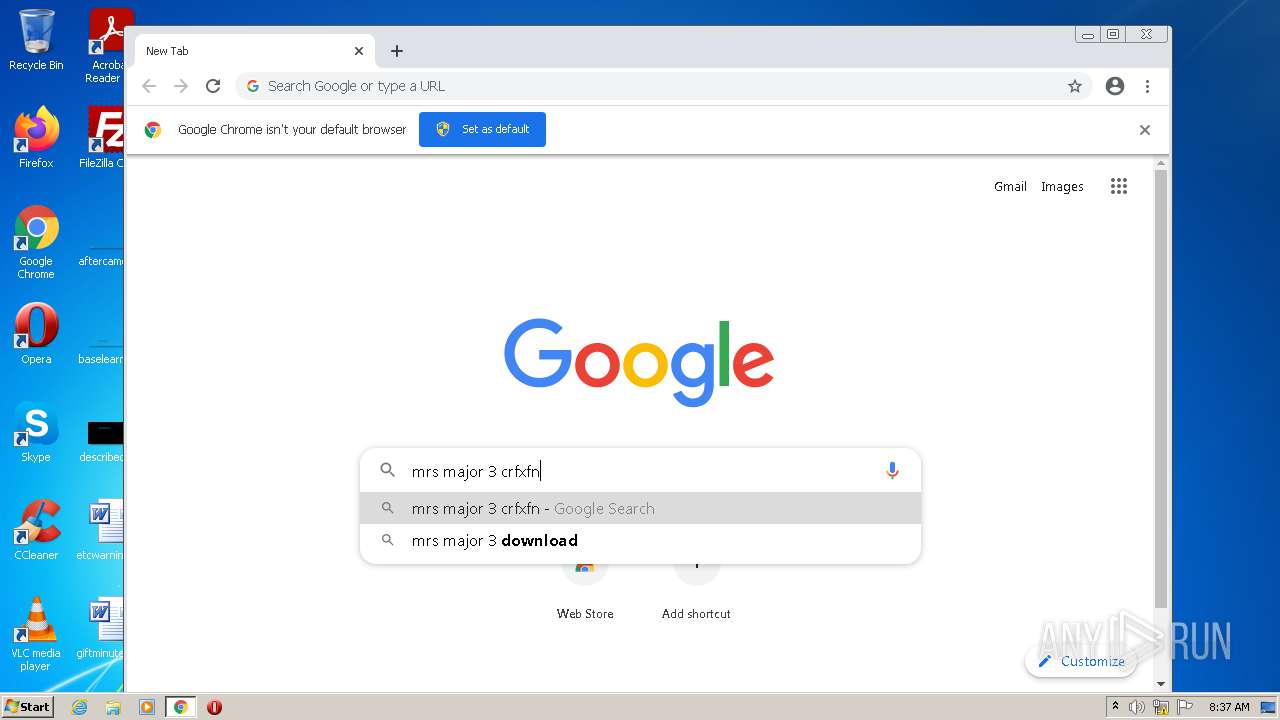The width and height of the screenshot is (1280, 720).
Task: Launch Internet Explorer from the taskbar
Action: coord(79,707)
